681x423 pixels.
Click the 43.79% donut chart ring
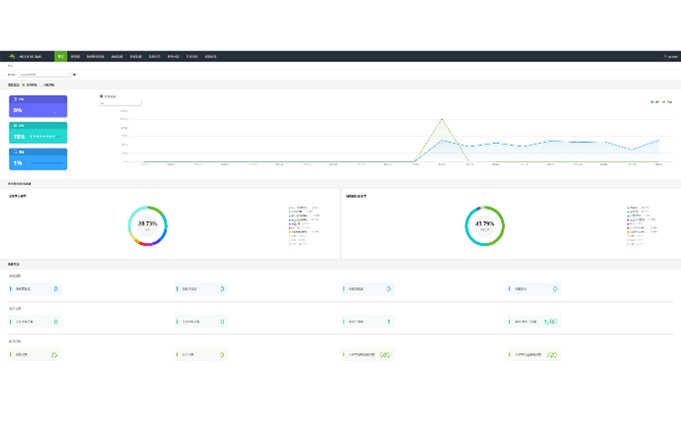pos(485,226)
